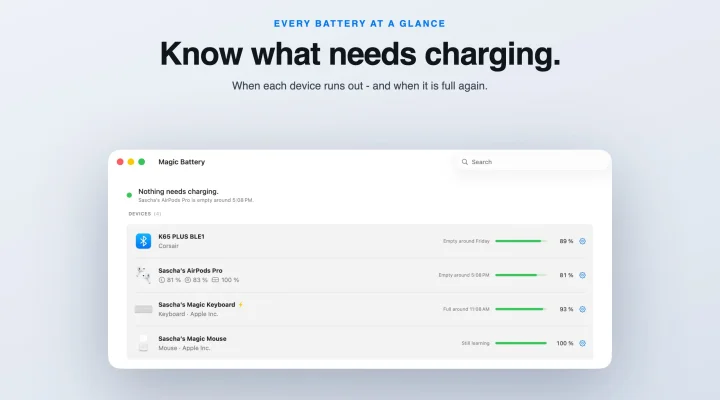Click the green status dot beside Nothing needs charging
The height and width of the screenshot is (400, 720).
[129, 195]
